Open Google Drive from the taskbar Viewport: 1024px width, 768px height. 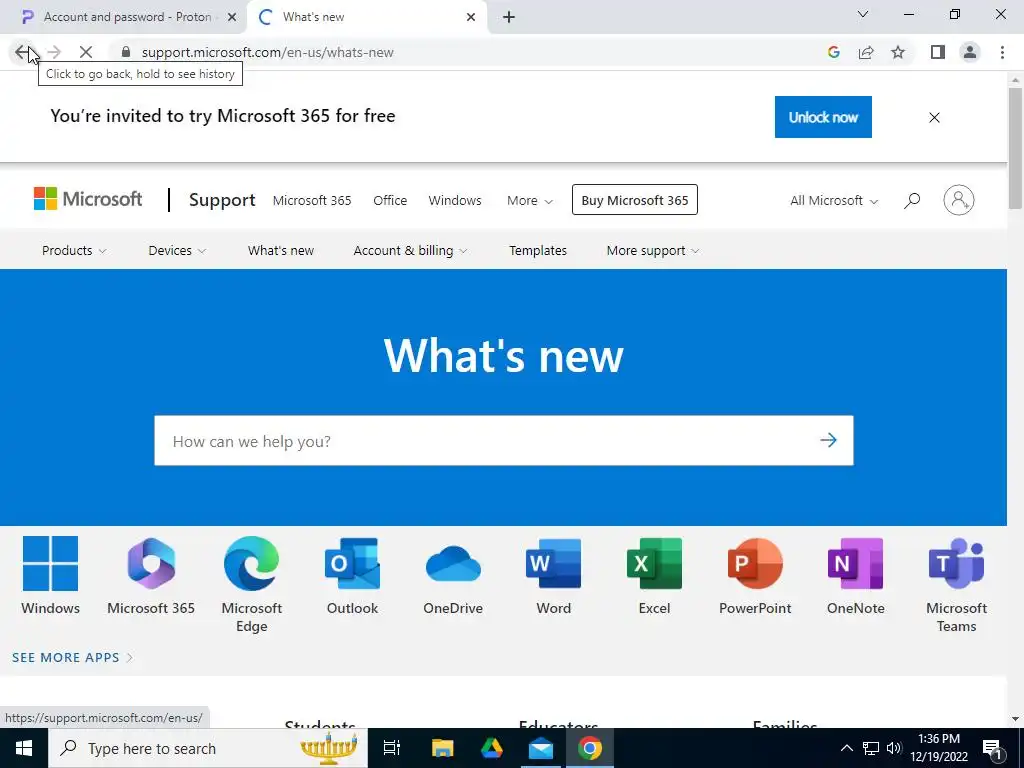pos(492,748)
